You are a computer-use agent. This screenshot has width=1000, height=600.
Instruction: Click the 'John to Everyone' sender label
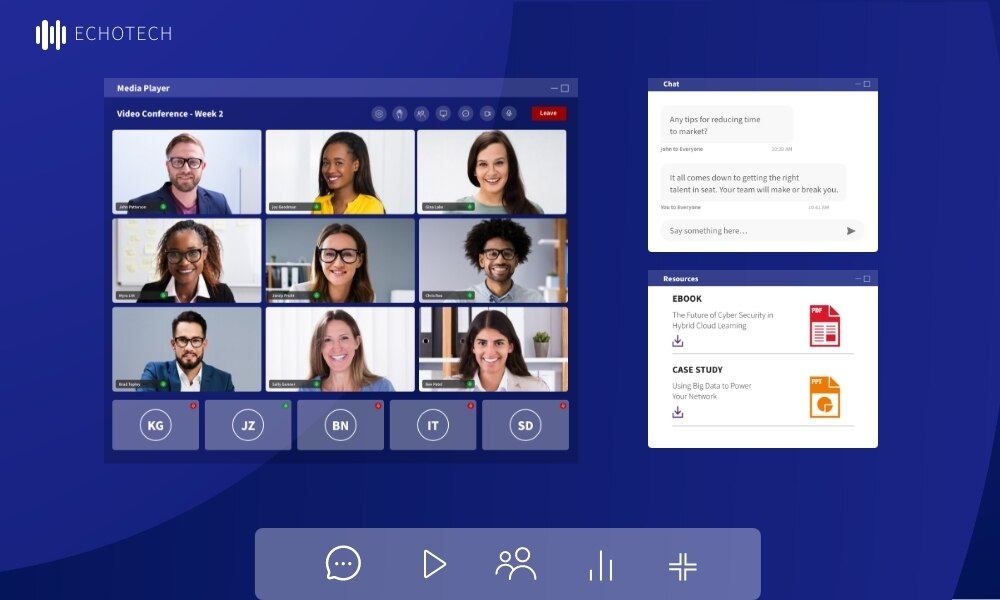tap(682, 149)
